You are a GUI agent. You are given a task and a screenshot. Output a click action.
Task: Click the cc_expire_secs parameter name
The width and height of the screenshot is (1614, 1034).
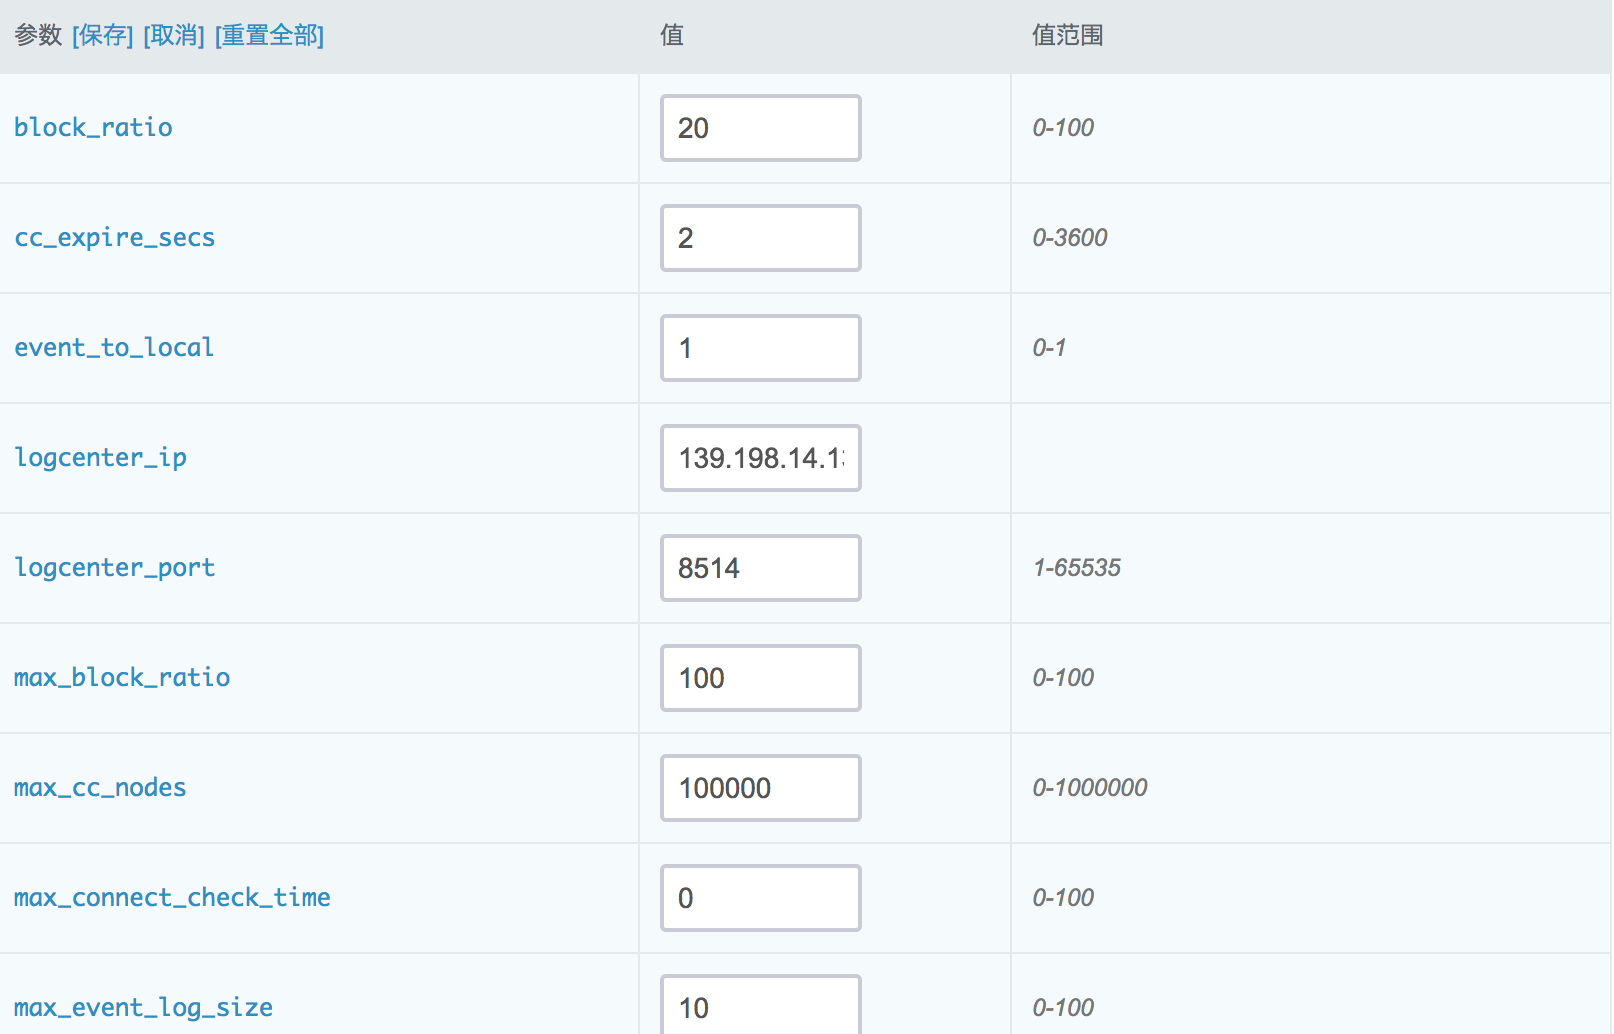(x=114, y=238)
